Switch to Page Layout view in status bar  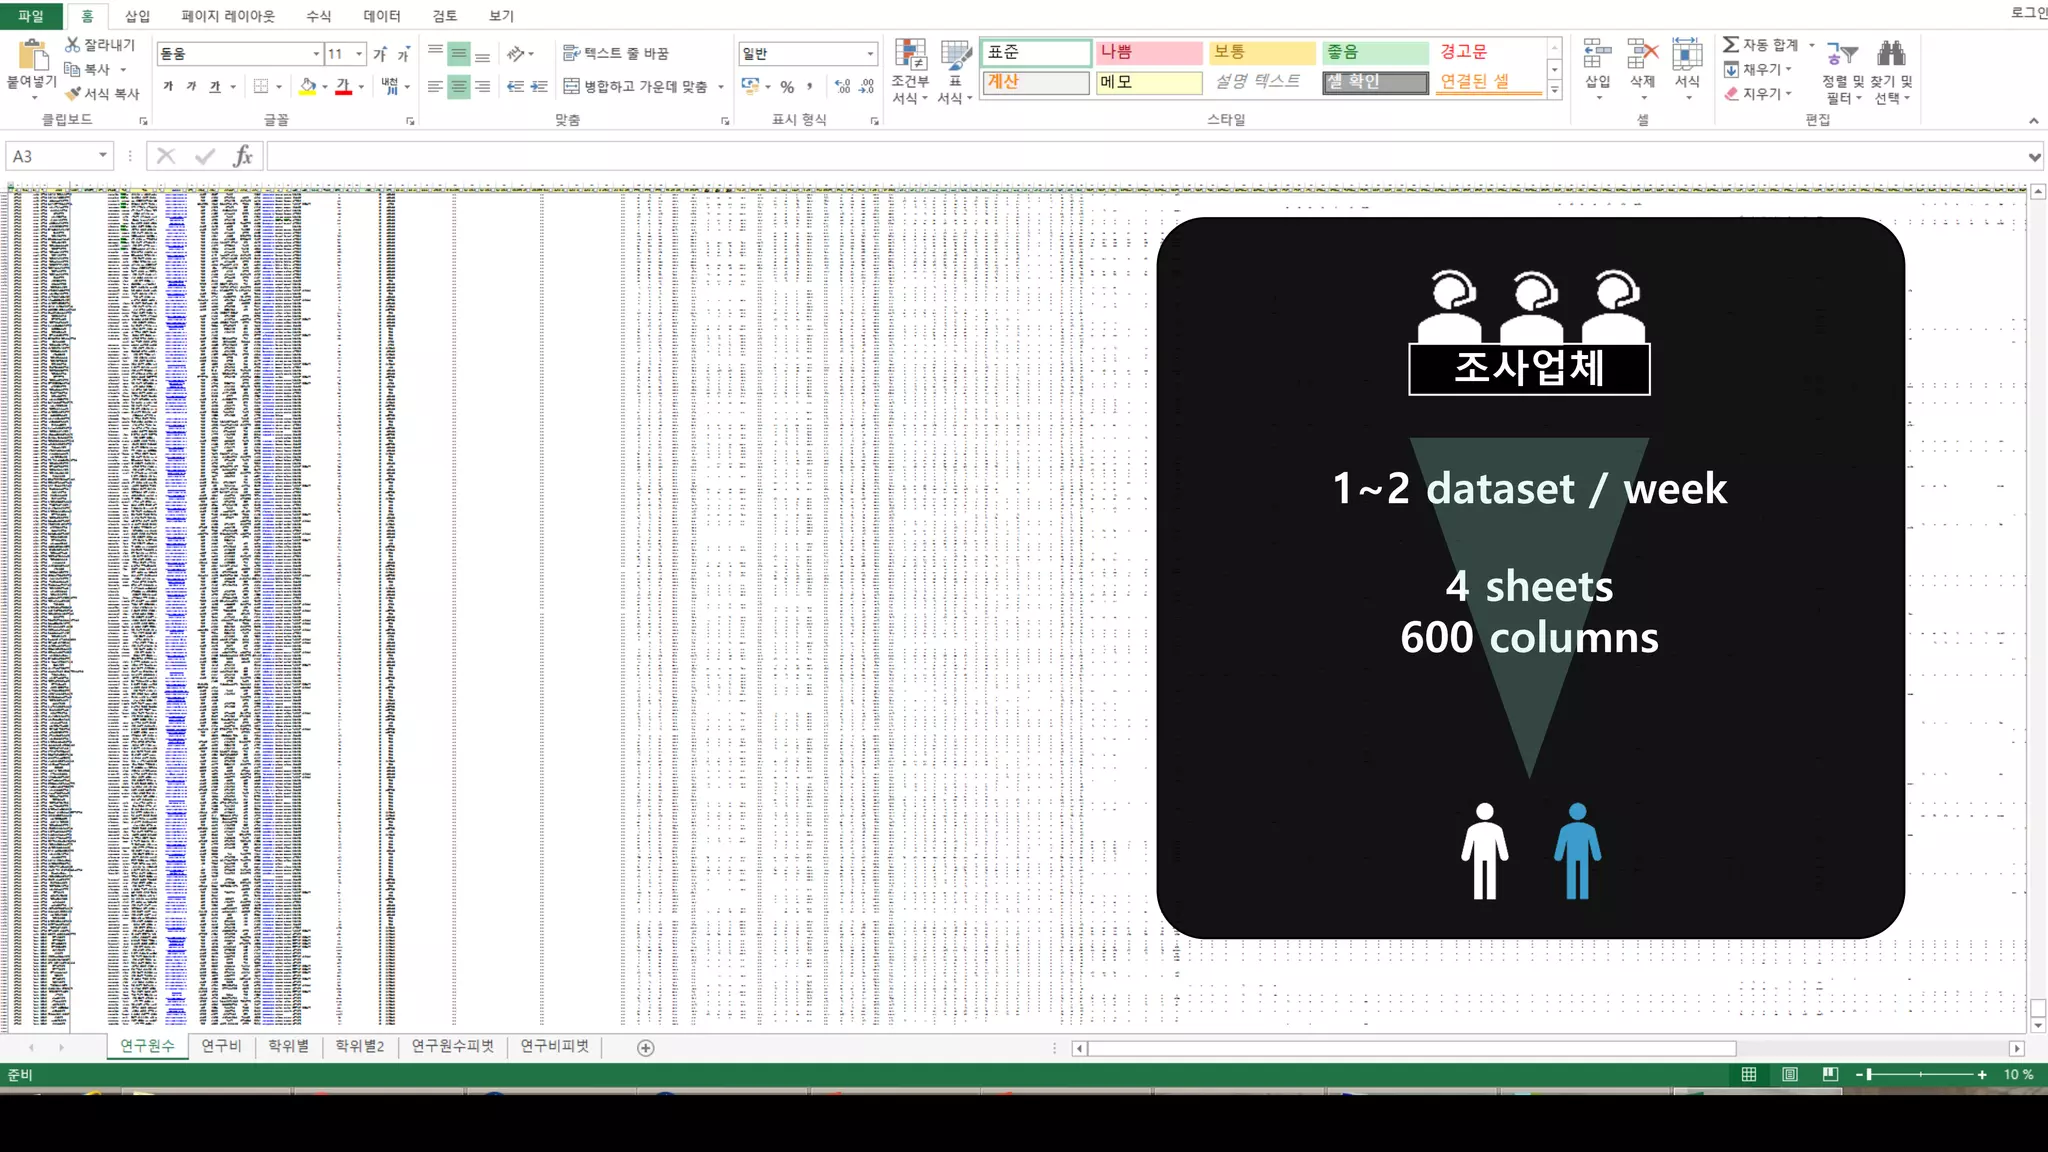point(1789,1074)
